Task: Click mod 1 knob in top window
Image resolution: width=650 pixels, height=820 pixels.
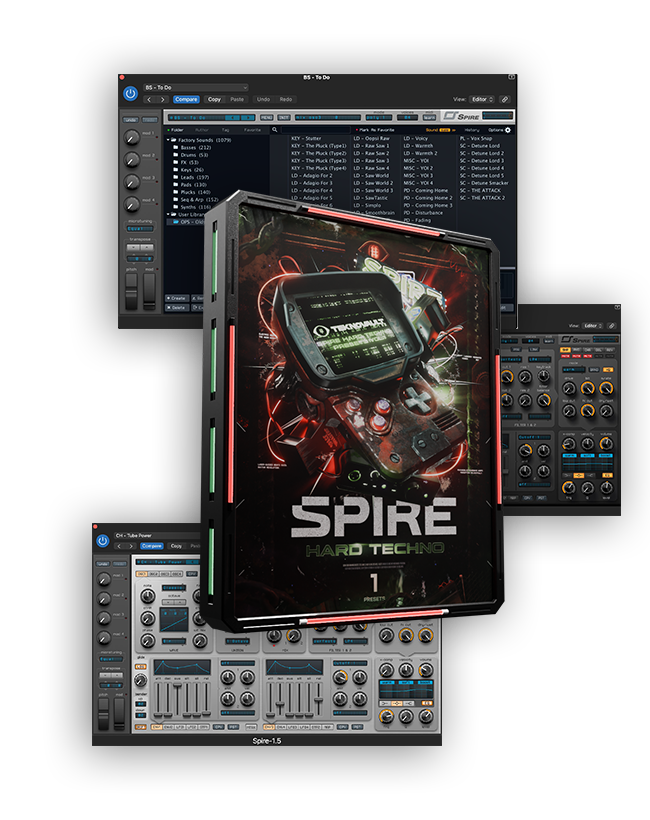Action: pyautogui.click(x=131, y=138)
